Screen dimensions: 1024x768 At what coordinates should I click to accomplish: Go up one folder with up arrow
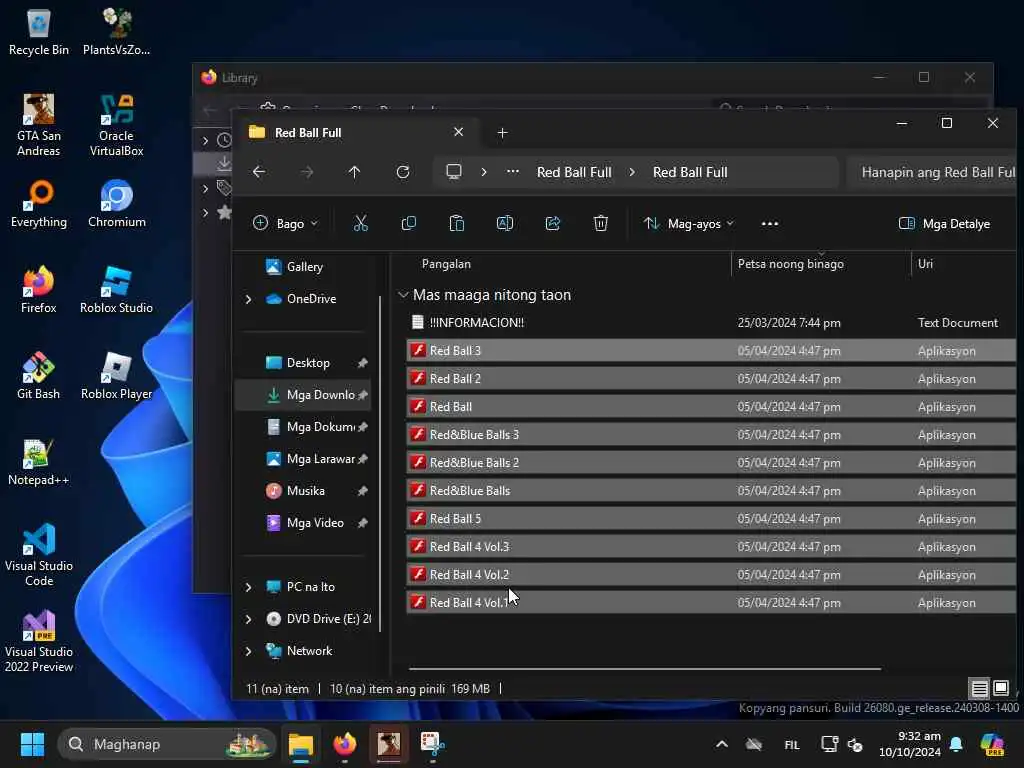[x=354, y=172]
